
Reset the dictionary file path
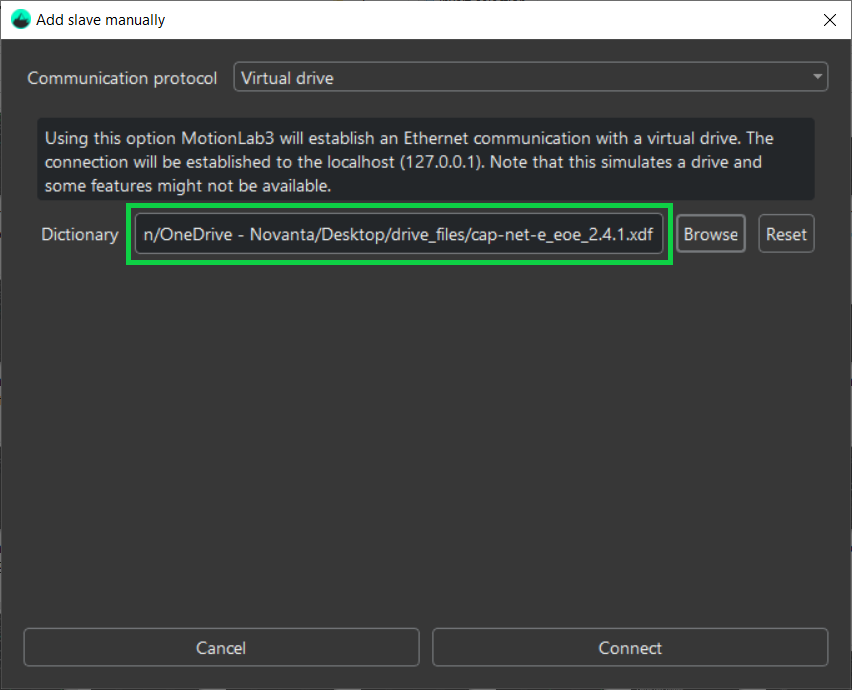coord(786,234)
